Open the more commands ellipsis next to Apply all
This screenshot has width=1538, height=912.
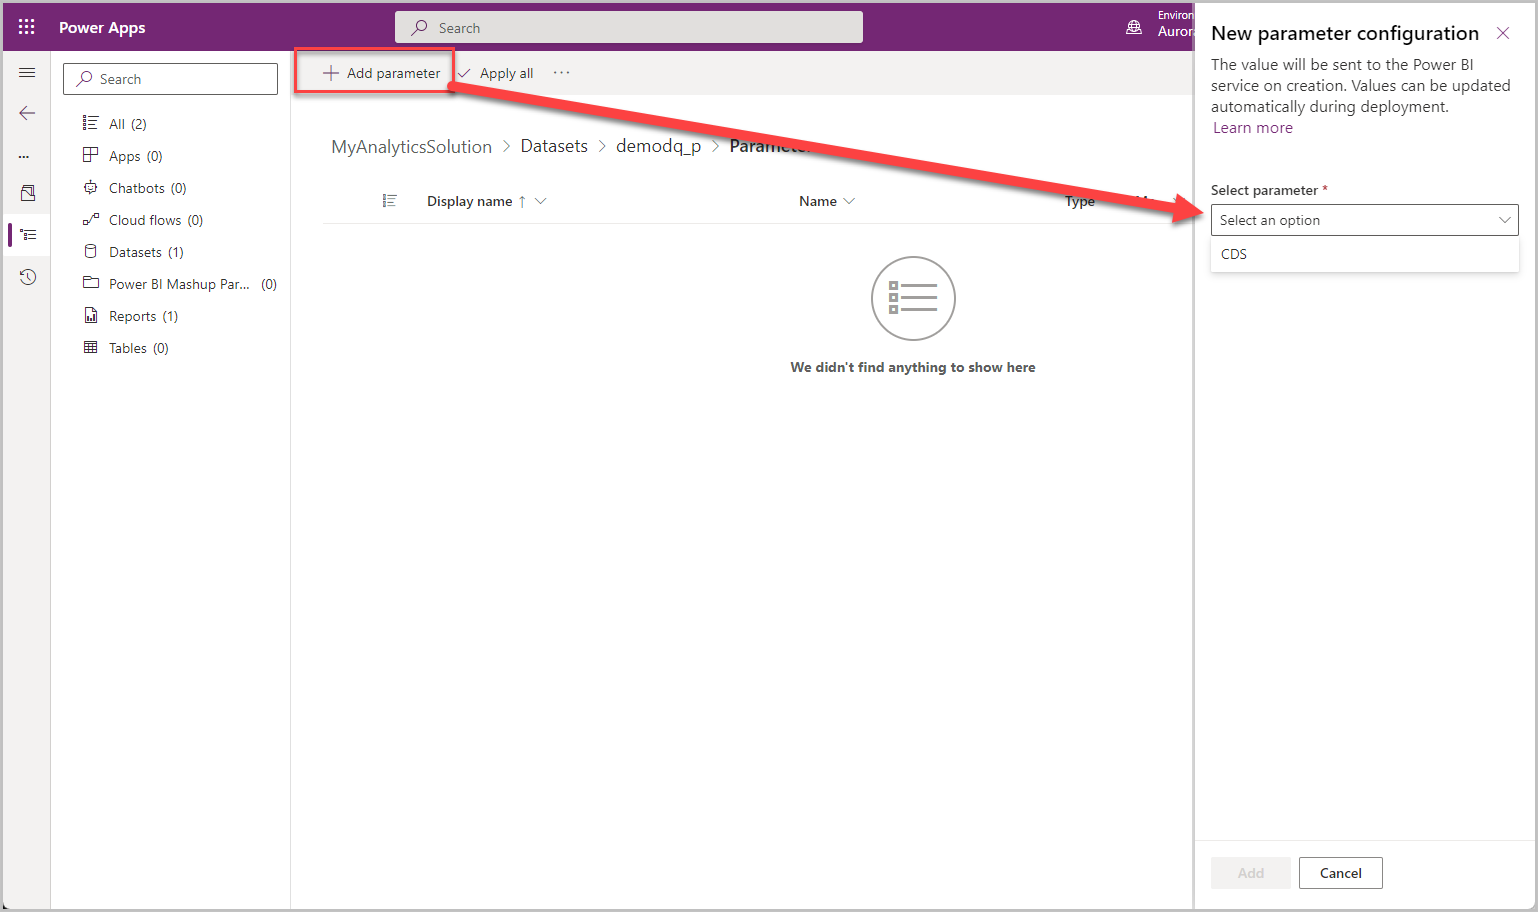click(x=561, y=72)
